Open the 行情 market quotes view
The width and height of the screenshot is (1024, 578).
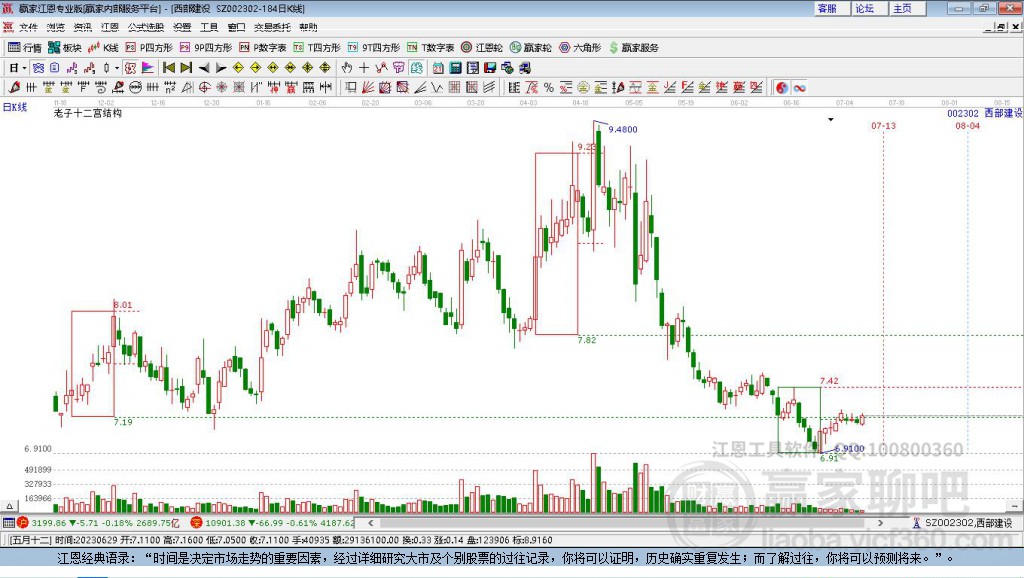coord(24,48)
